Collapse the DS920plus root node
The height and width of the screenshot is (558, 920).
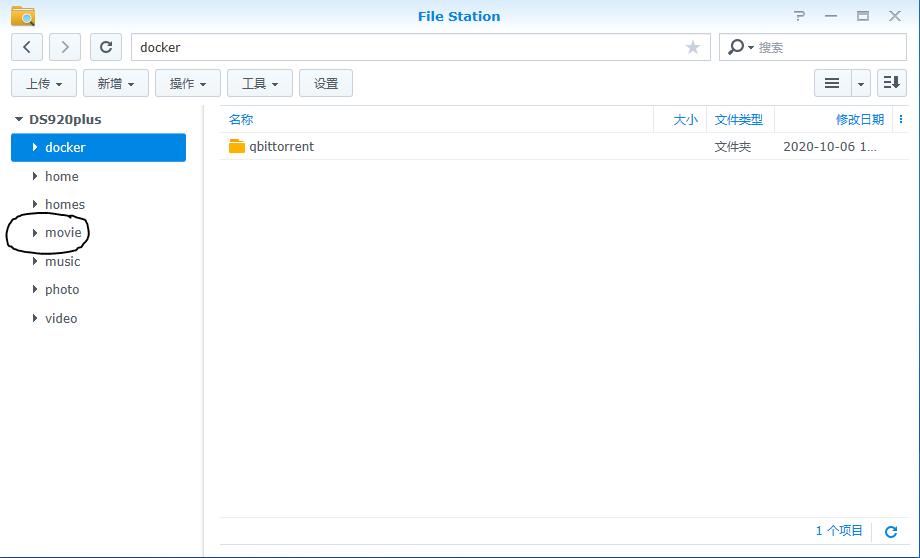[19, 119]
